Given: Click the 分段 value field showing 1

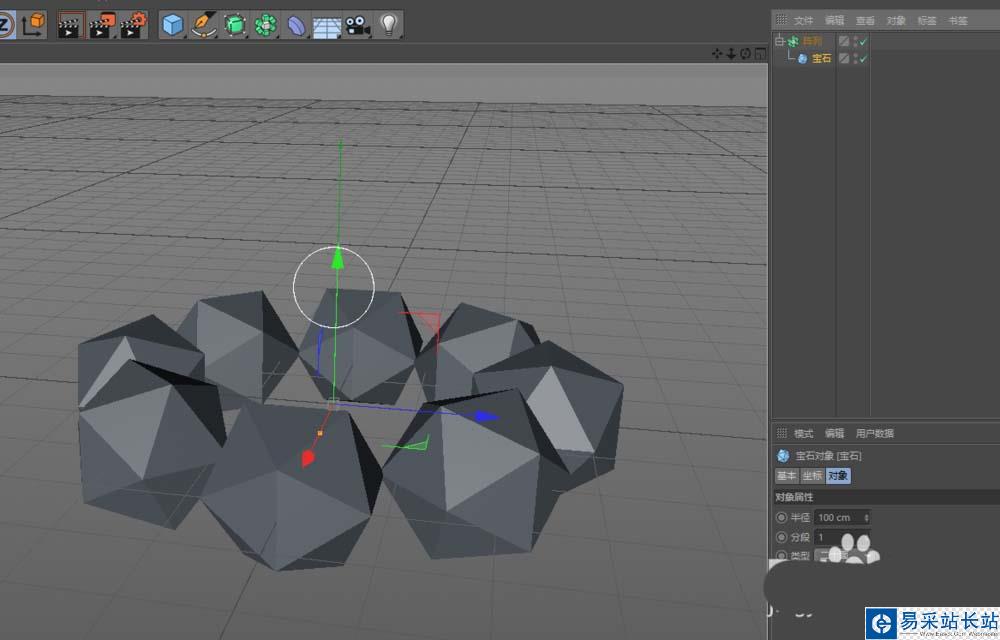Looking at the screenshot, I should pyautogui.click(x=842, y=537).
